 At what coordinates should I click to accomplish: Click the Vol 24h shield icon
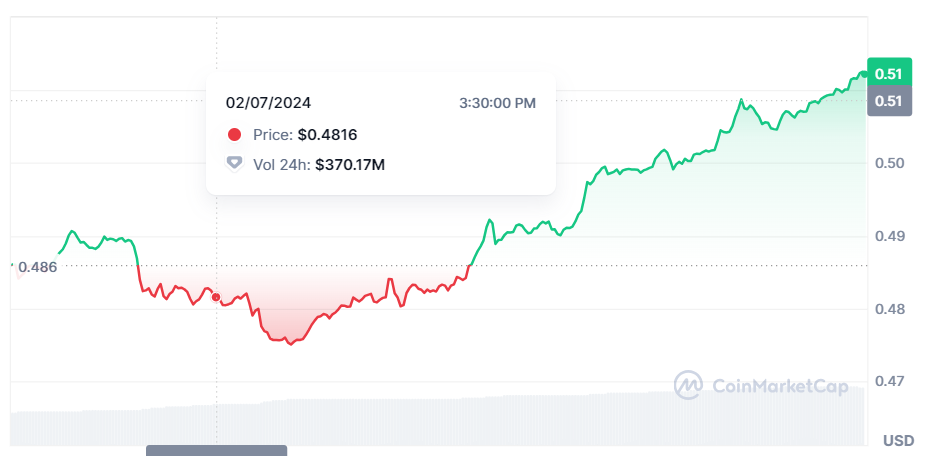point(234,164)
